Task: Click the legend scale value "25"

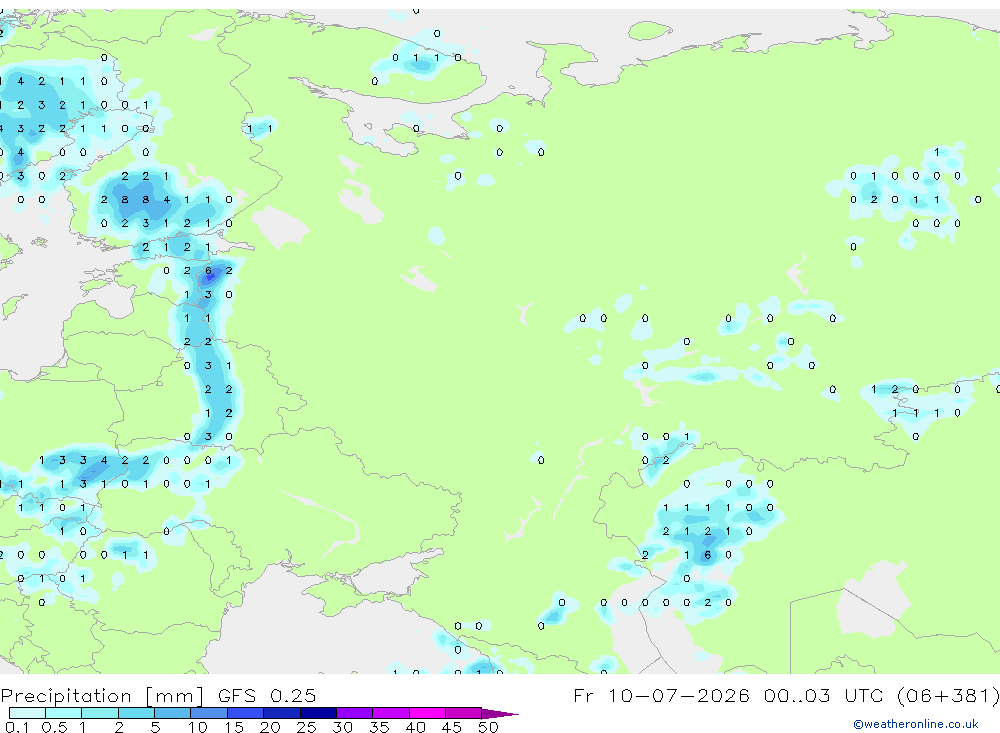Action: 306,727
